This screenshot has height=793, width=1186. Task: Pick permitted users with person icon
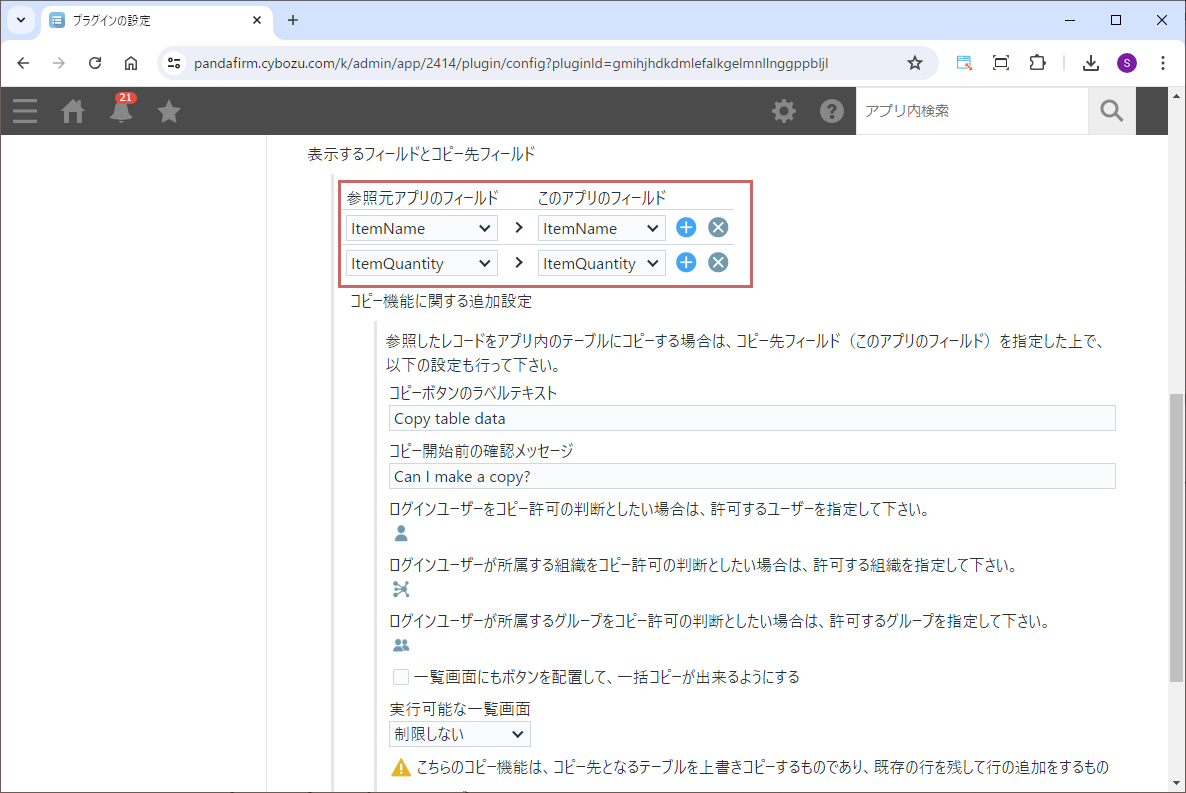pos(401,533)
